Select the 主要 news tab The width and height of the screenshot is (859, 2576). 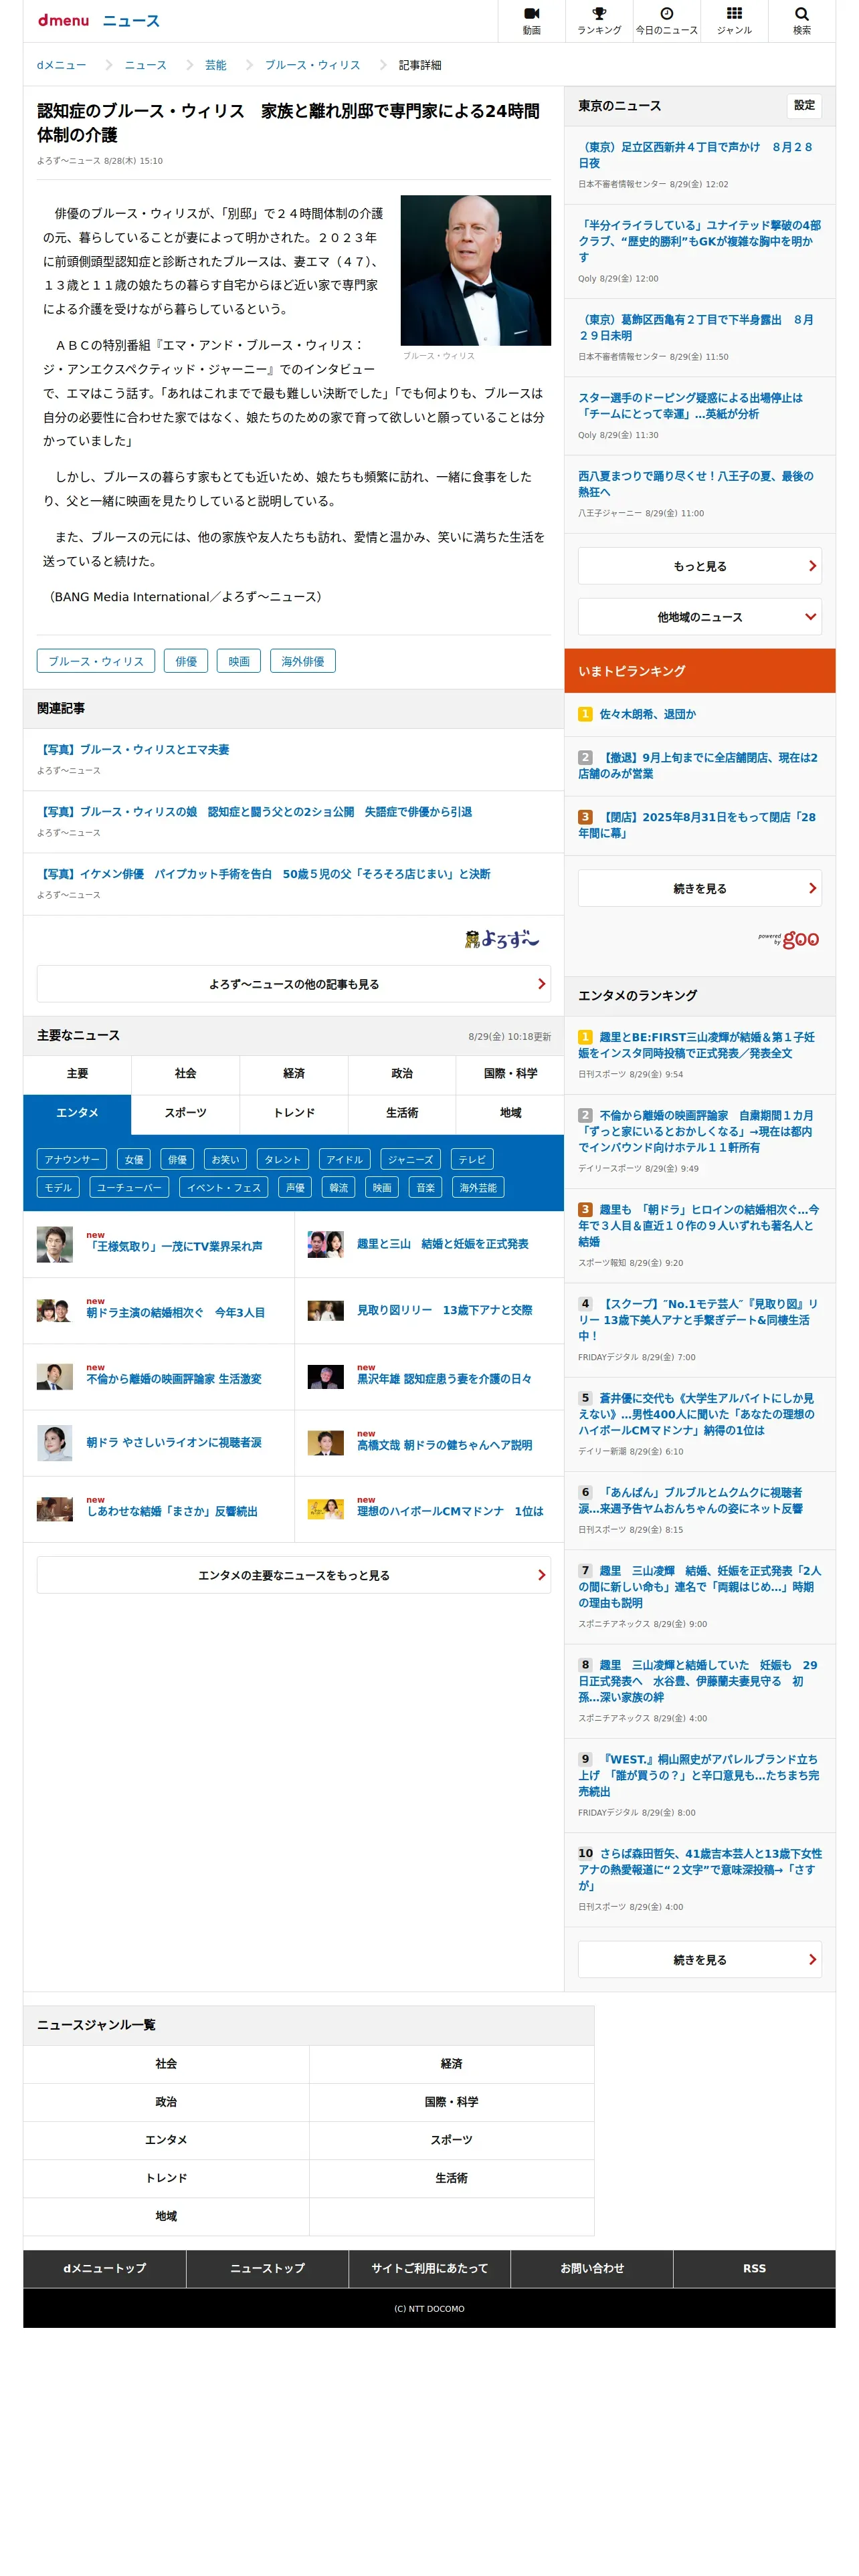[x=77, y=1074]
